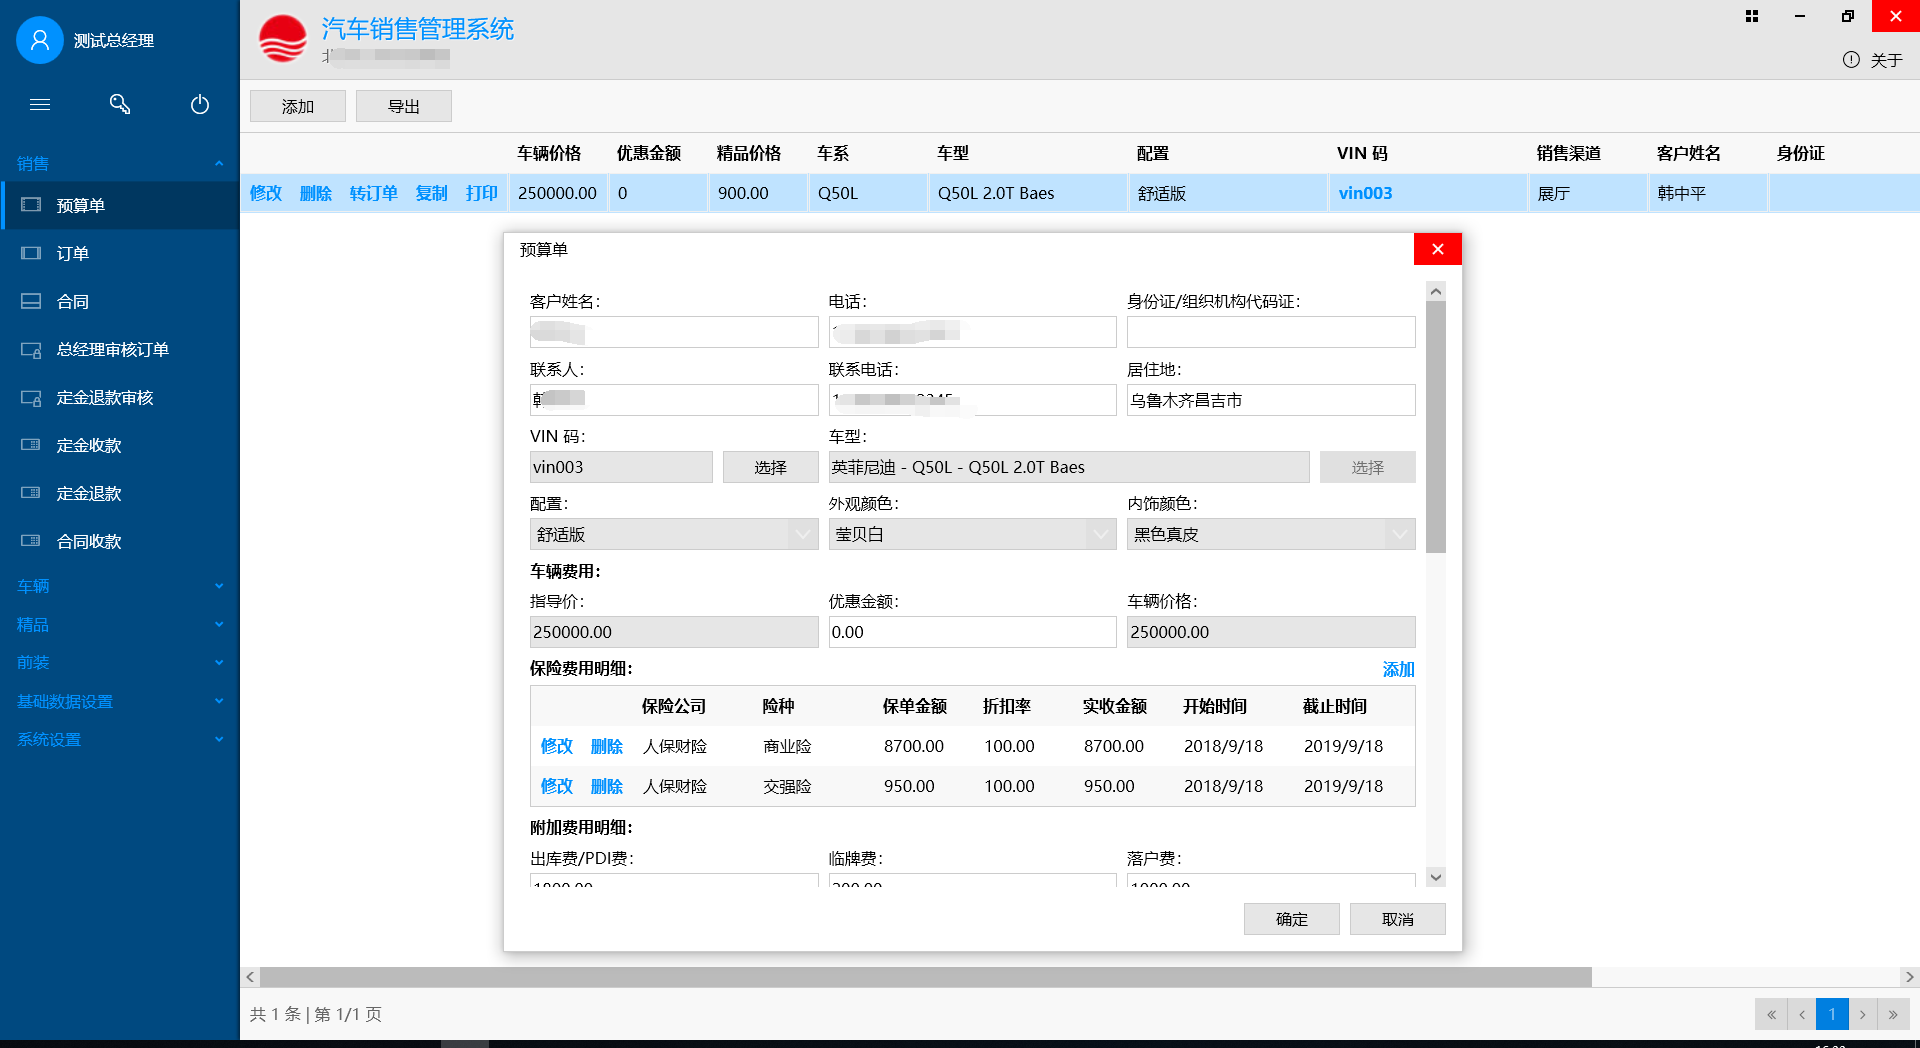
Task: Expand the 基础数据设置 sidebar section
Action: tap(120, 701)
